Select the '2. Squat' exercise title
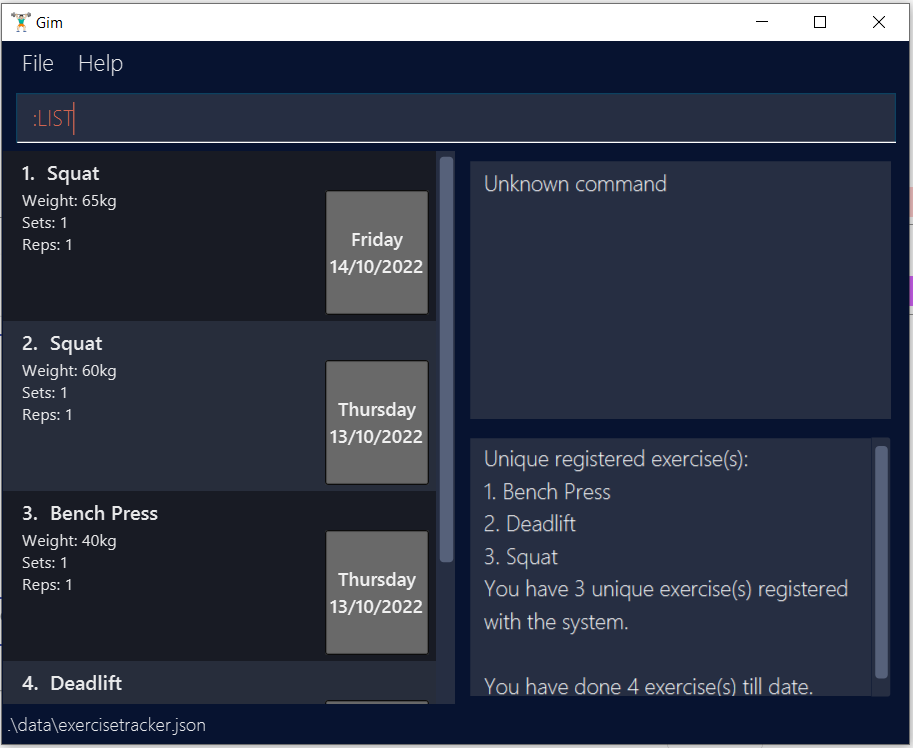Screen dimensions: 913x748 (x=62, y=343)
